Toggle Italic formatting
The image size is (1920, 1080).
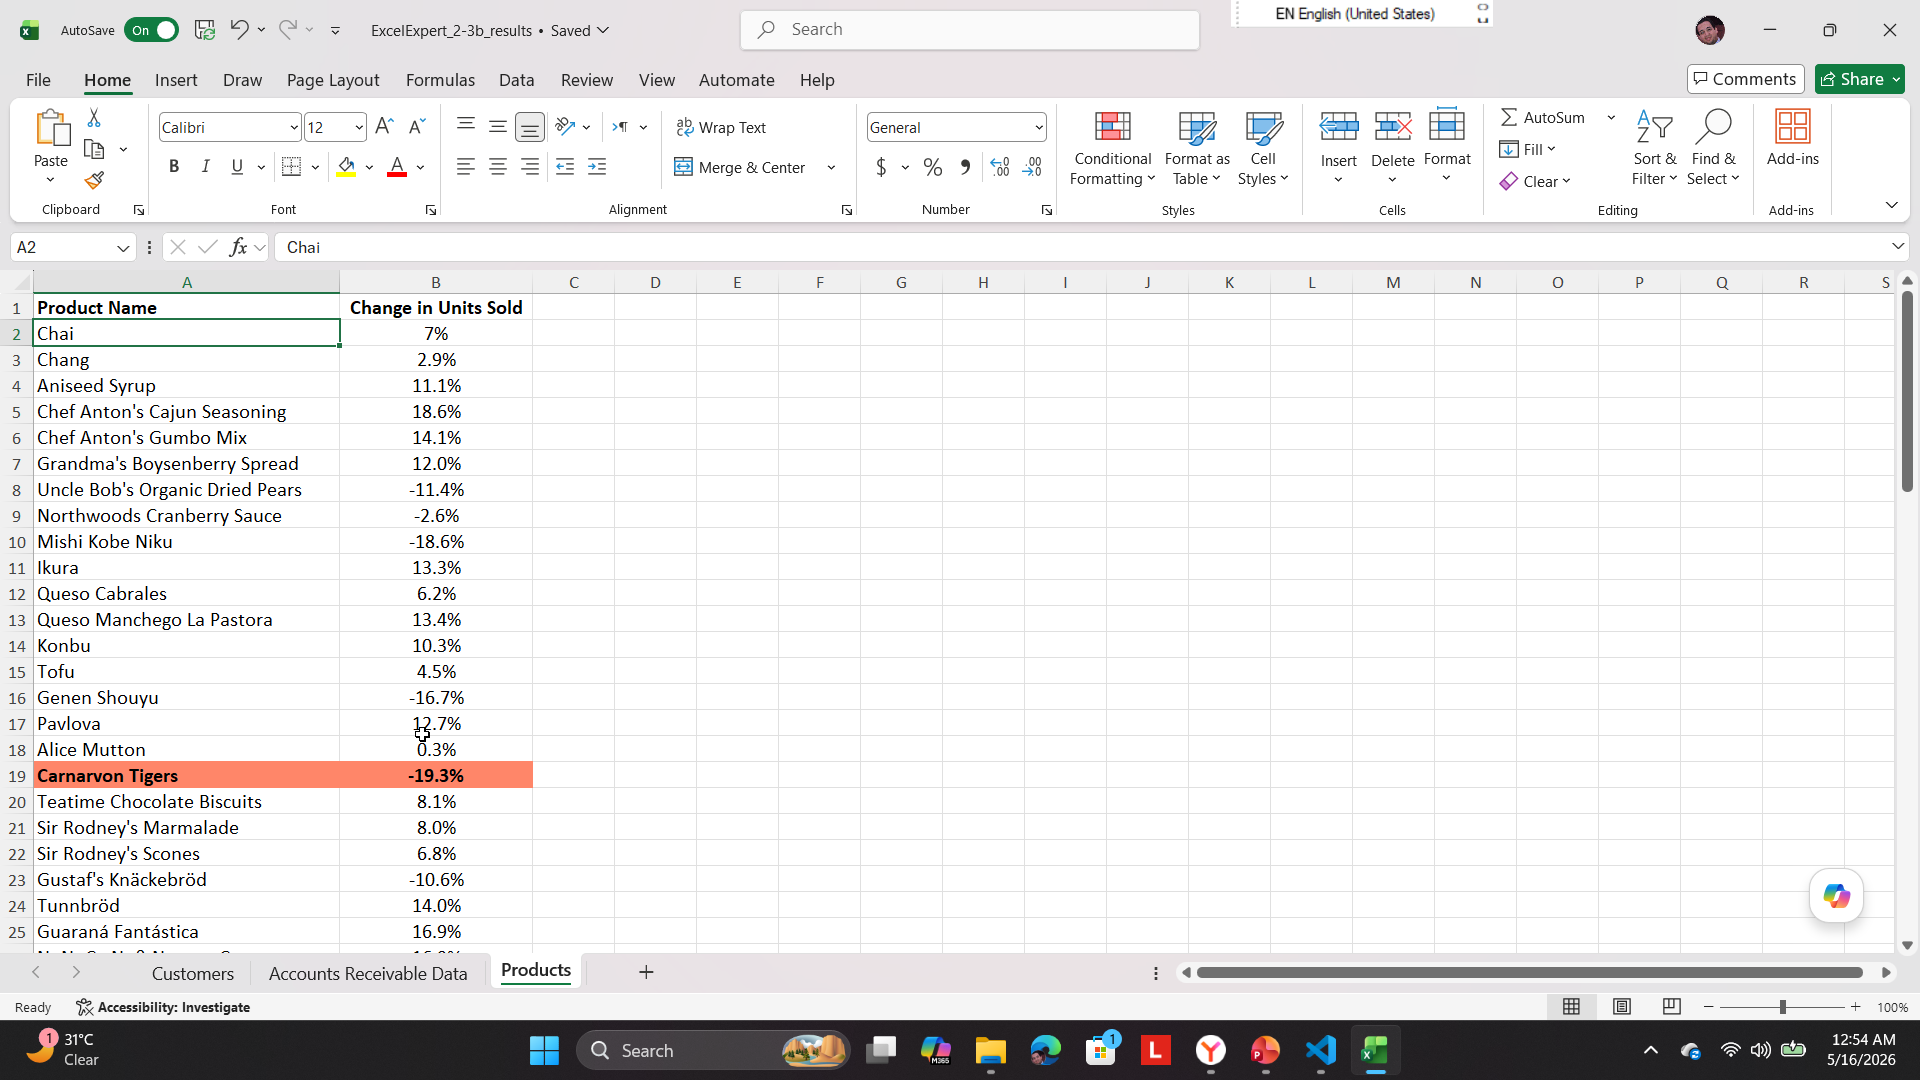(206, 167)
